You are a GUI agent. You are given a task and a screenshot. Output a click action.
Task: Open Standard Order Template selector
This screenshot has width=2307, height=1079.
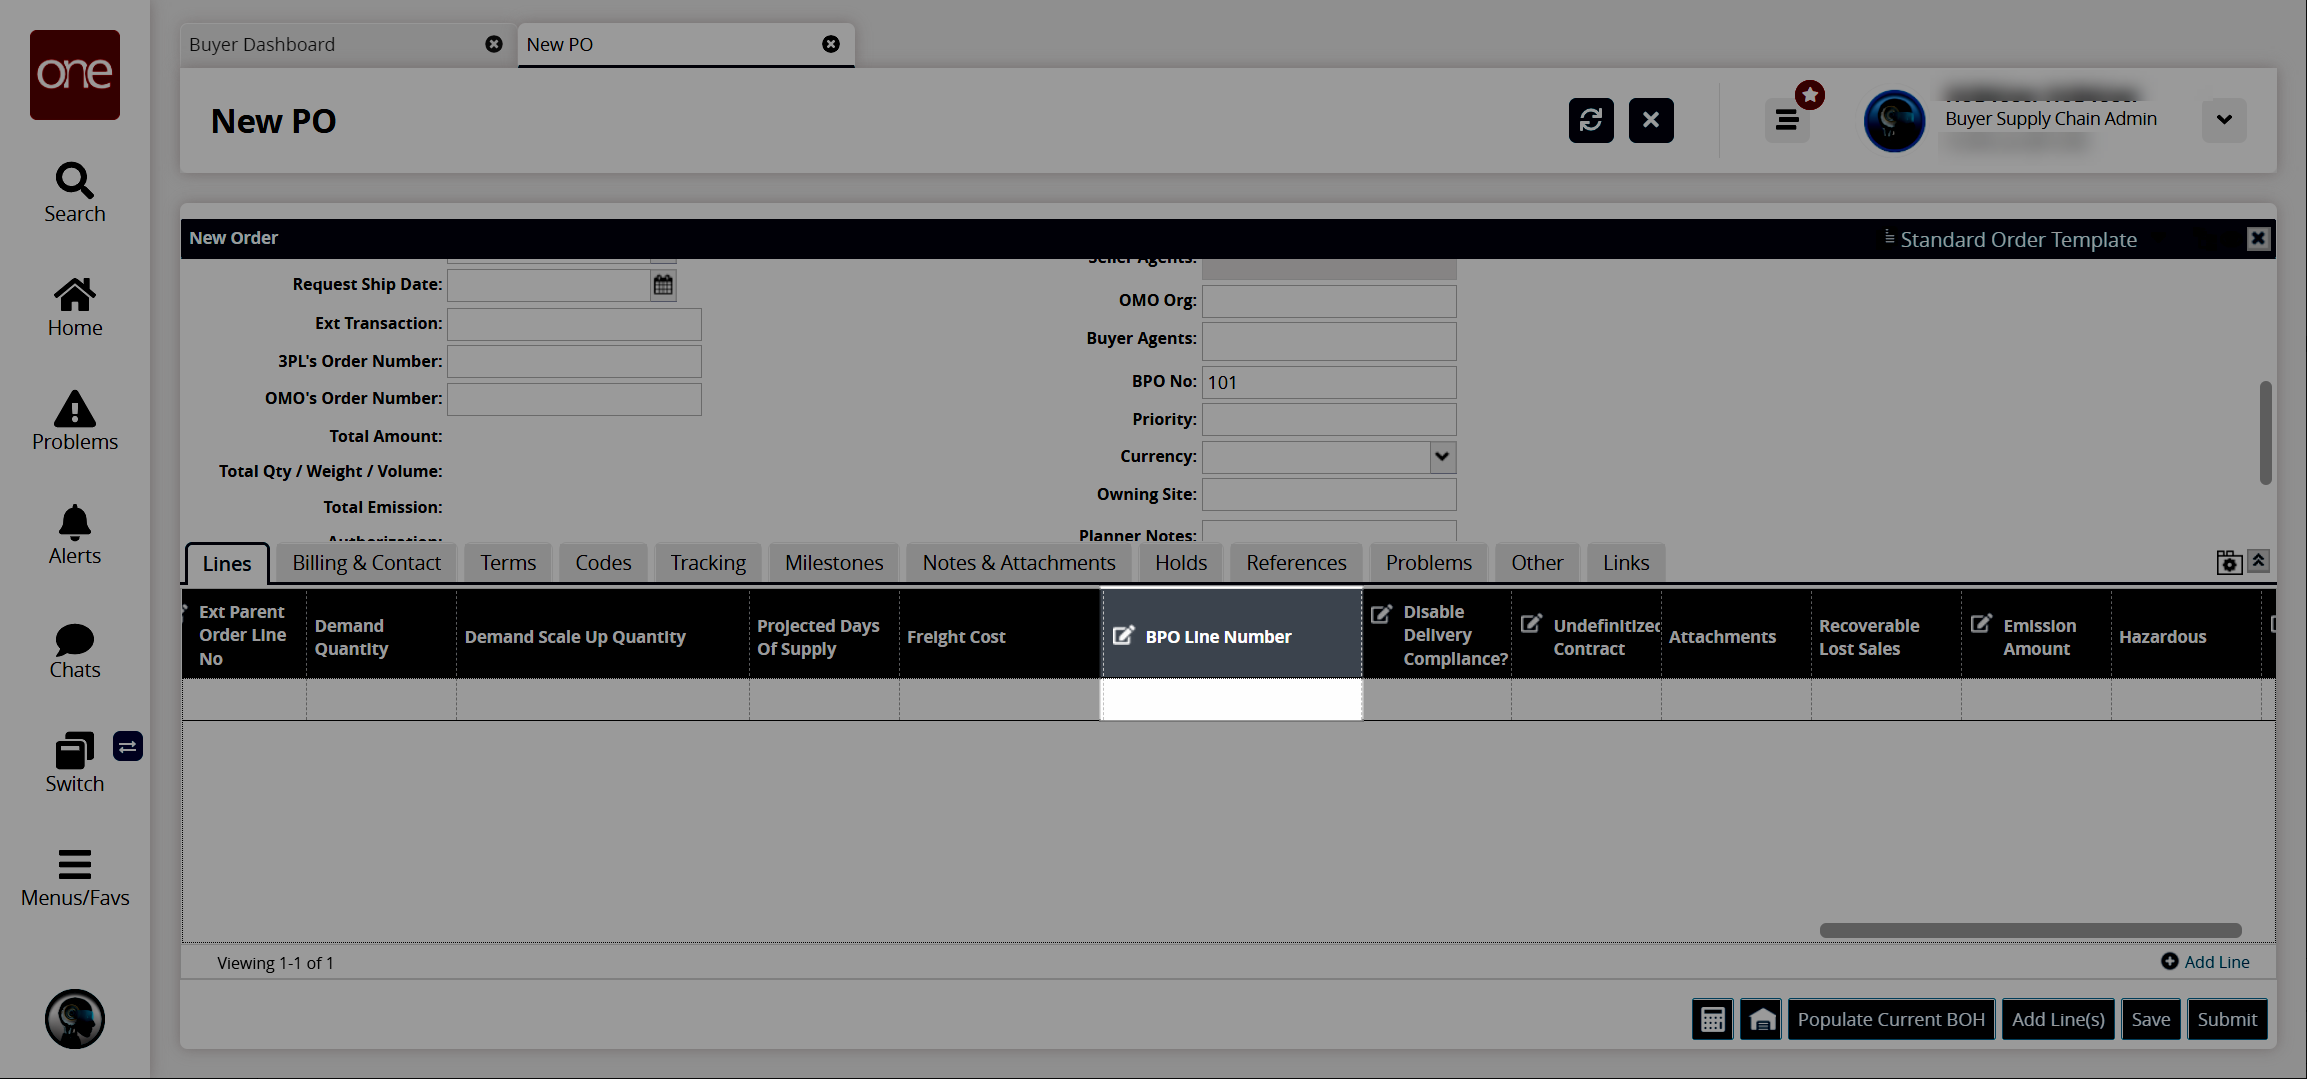point(2017,240)
